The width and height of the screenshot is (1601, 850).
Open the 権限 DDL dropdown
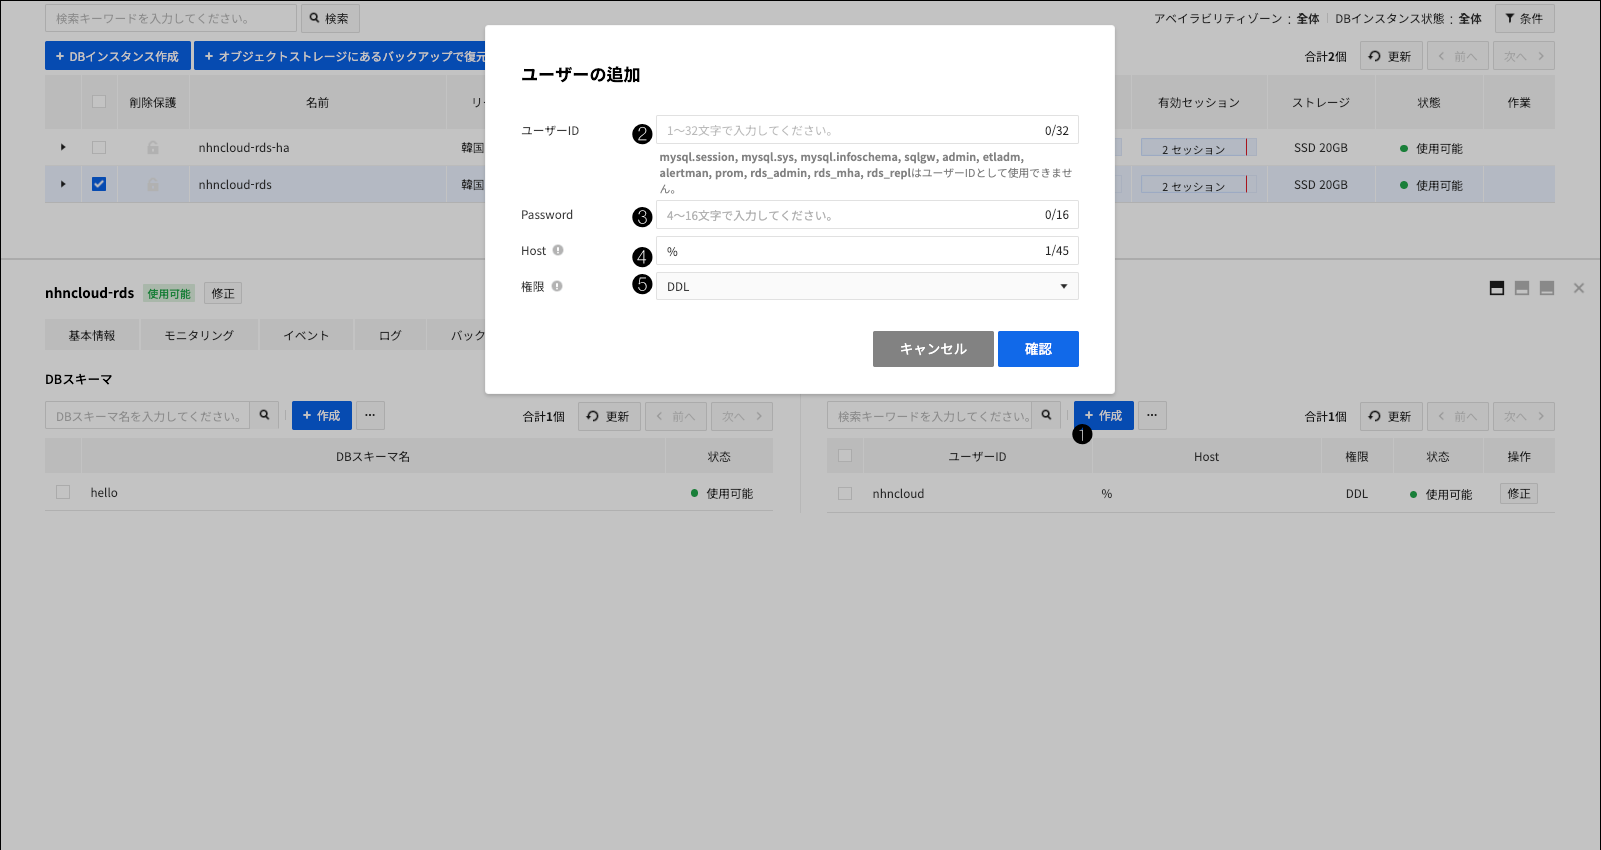(867, 286)
